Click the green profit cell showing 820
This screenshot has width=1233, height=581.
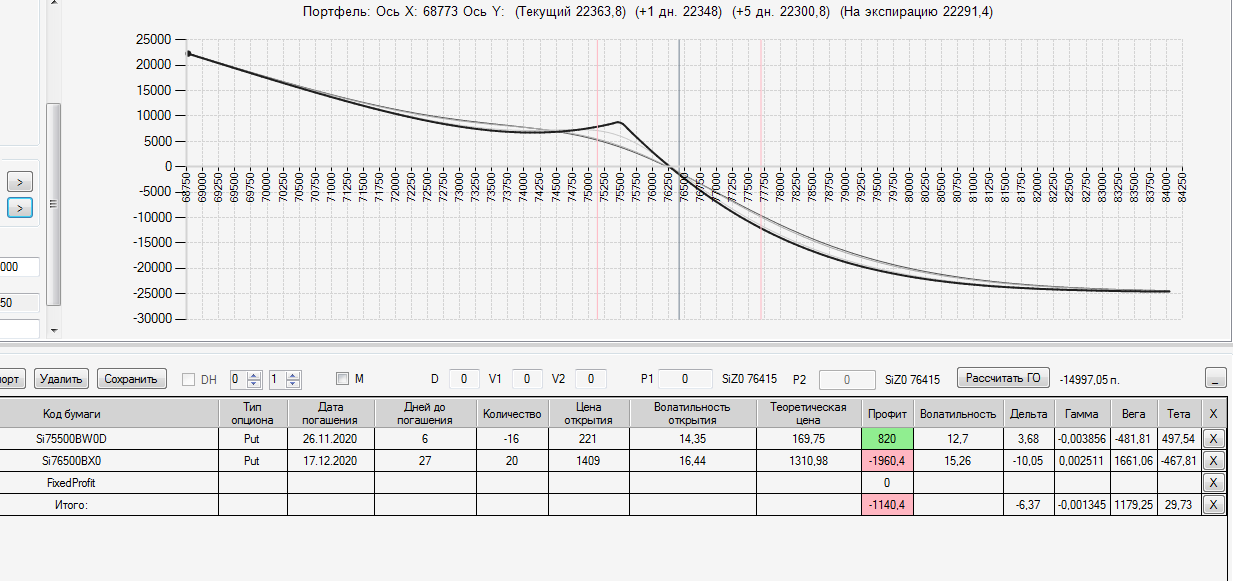(x=887, y=438)
